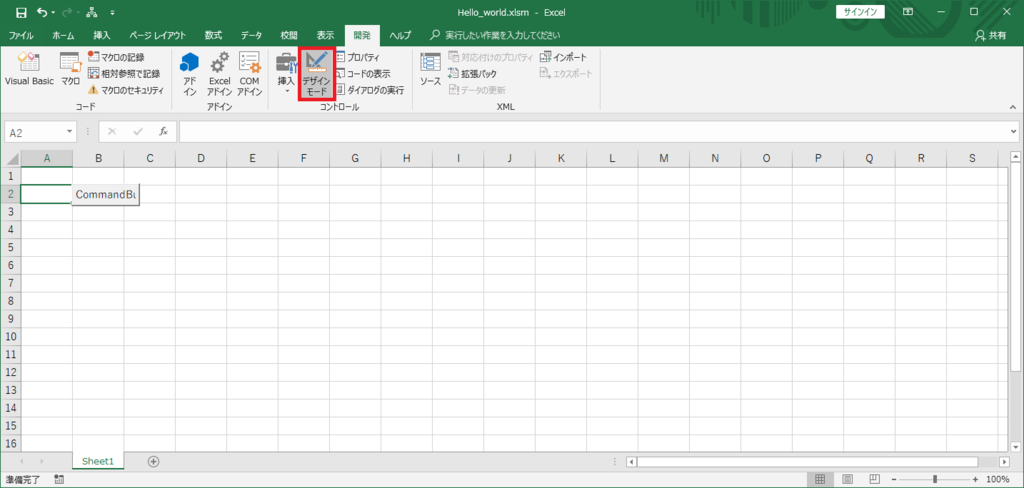Click into the formula bar
Image resolution: width=1024 pixels, height=488 pixels.
(593, 131)
